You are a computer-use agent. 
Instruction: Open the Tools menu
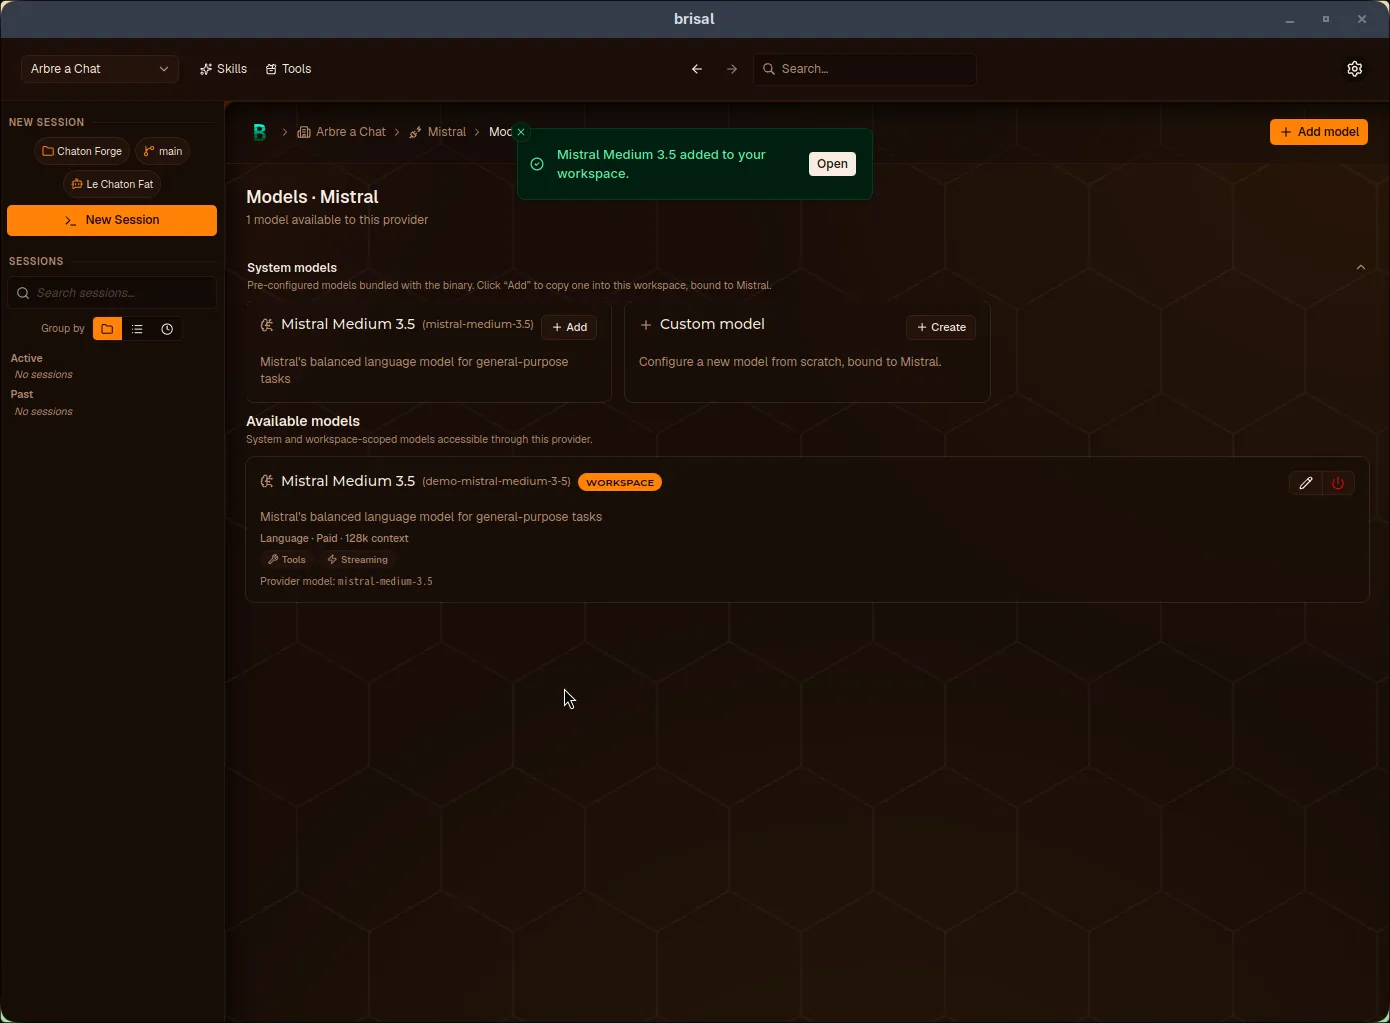288,69
